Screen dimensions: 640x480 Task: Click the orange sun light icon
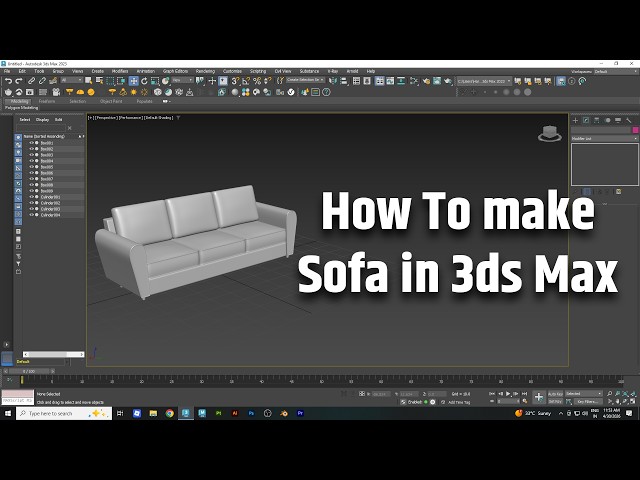pyautogui.click(x=133, y=92)
